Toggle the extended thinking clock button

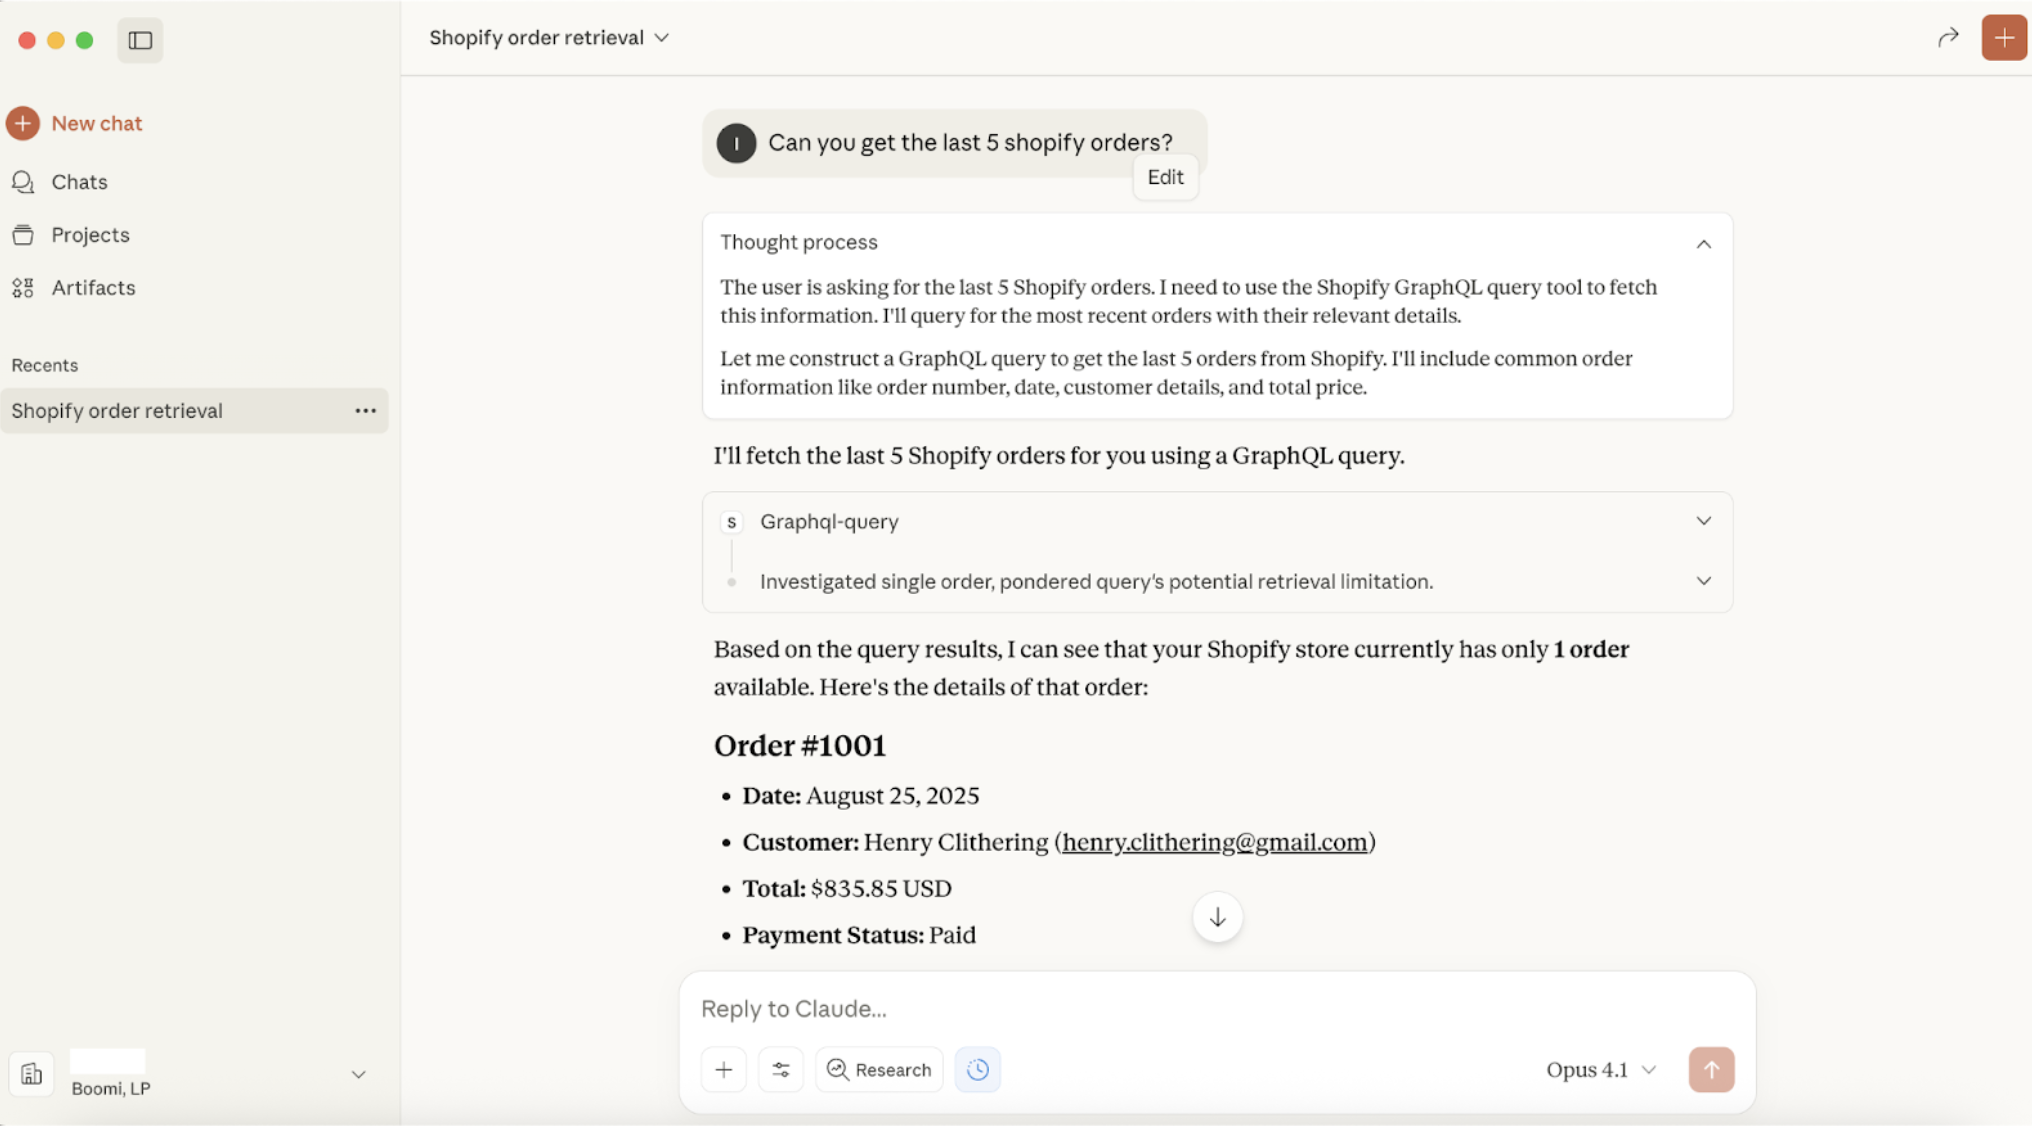[x=977, y=1069]
